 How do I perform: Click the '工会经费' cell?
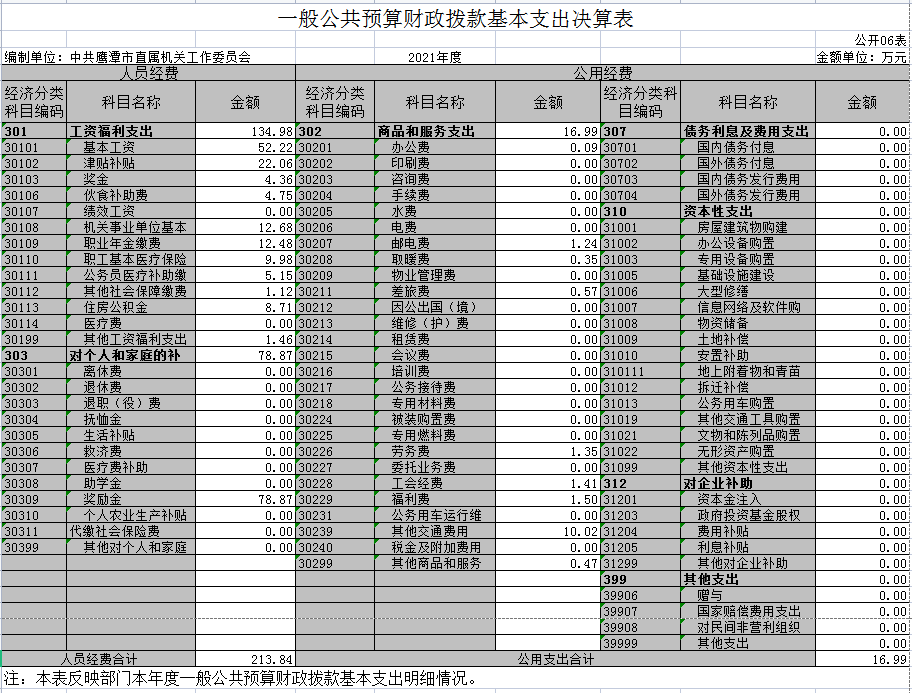point(435,483)
